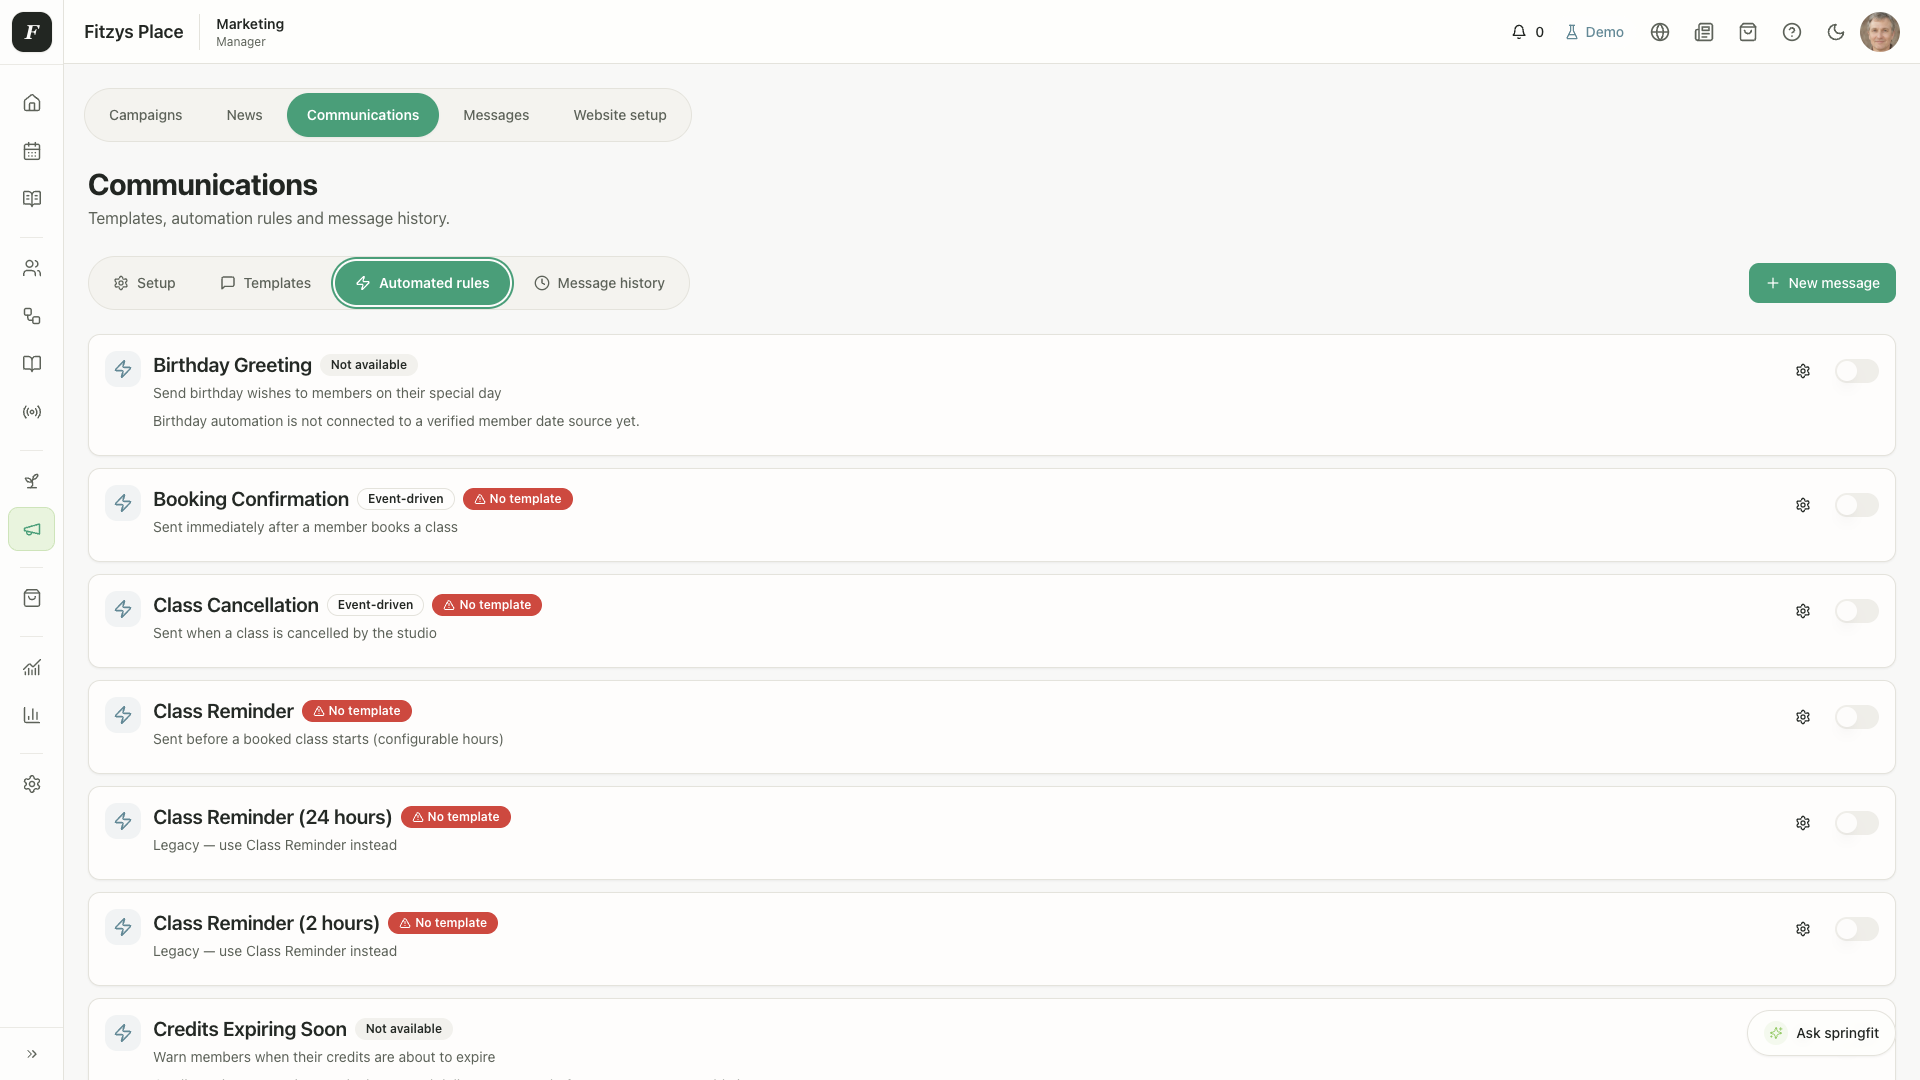Select the megaphone marketing icon in sidebar
The image size is (1920, 1080).
[32, 529]
